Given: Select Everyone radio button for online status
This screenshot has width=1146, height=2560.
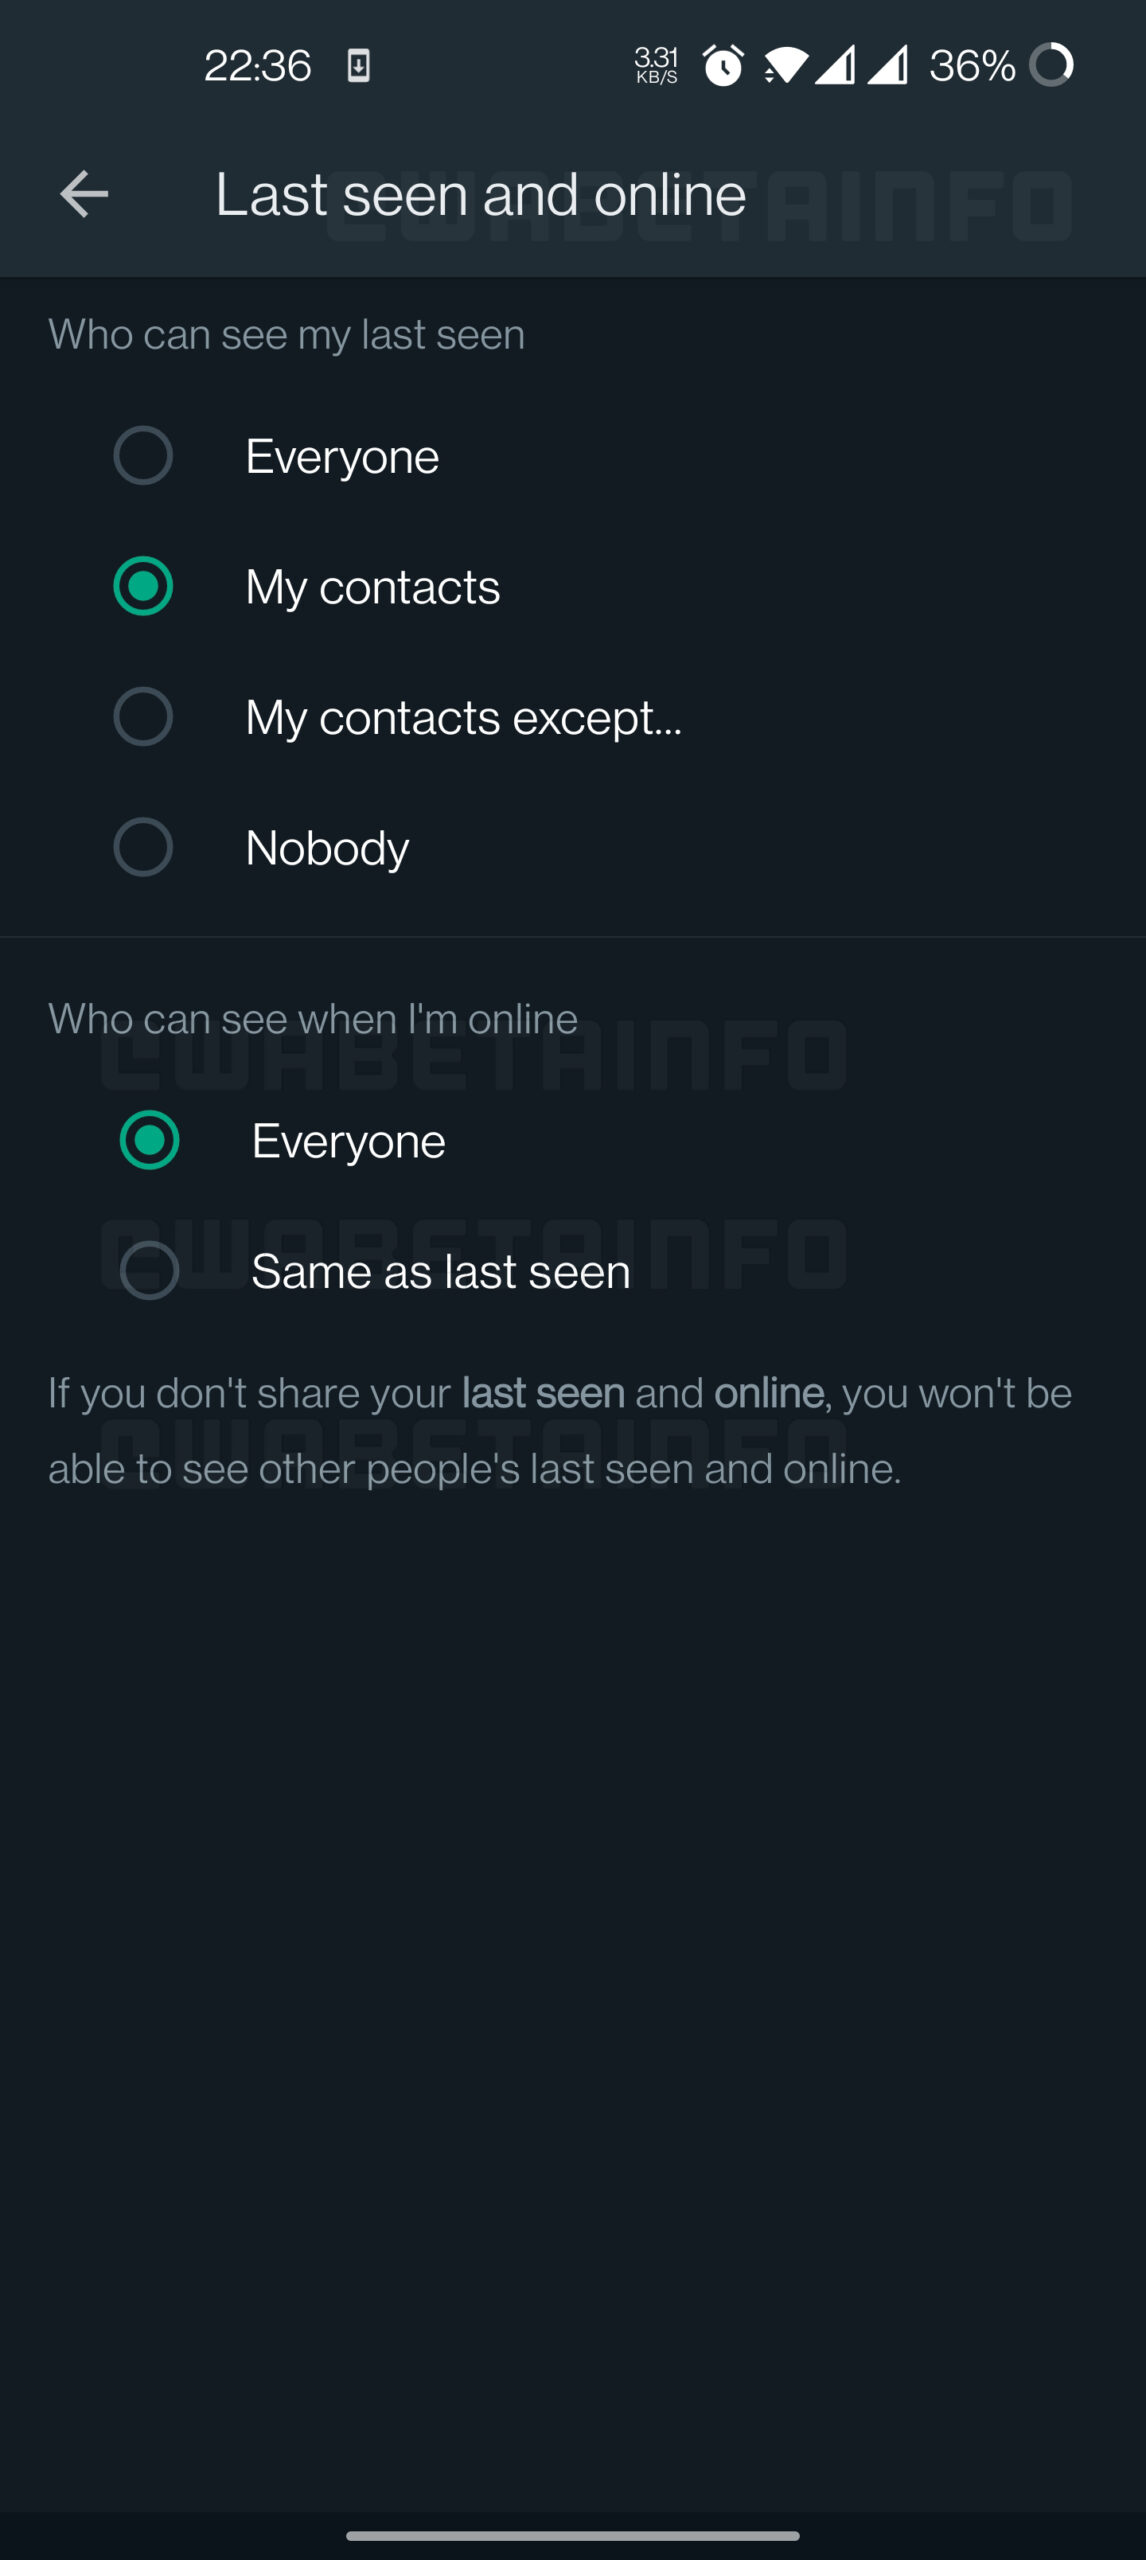Looking at the screenshot, I should coord(149,1140).
